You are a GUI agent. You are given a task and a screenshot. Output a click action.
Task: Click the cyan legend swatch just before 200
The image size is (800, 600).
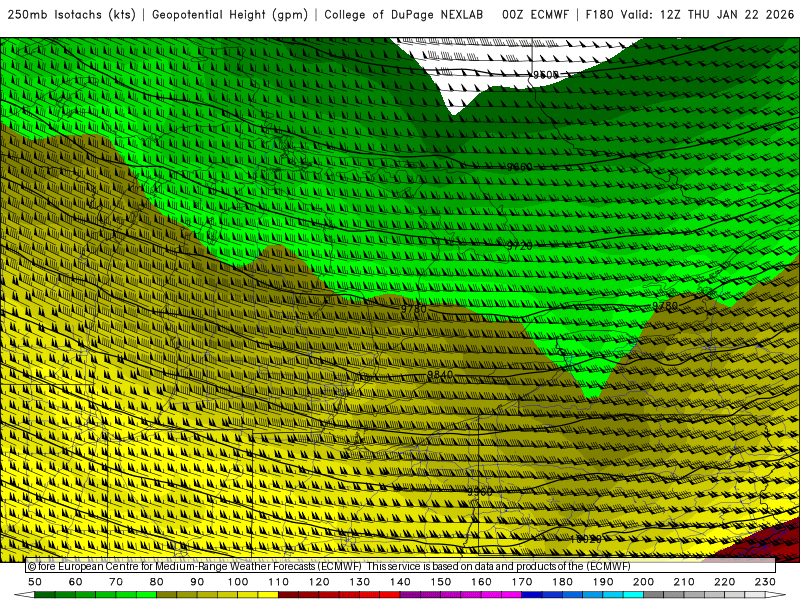(x=634, y=595)
